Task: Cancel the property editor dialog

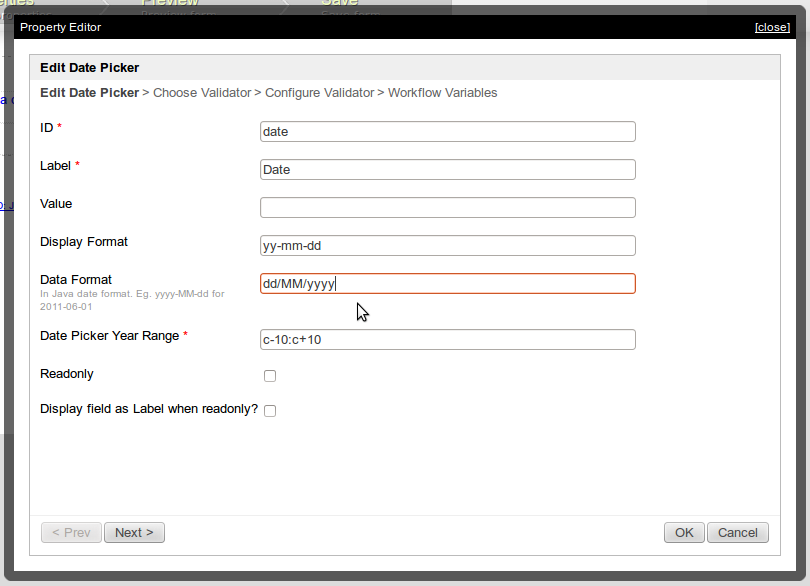Action: pos(738,533)
